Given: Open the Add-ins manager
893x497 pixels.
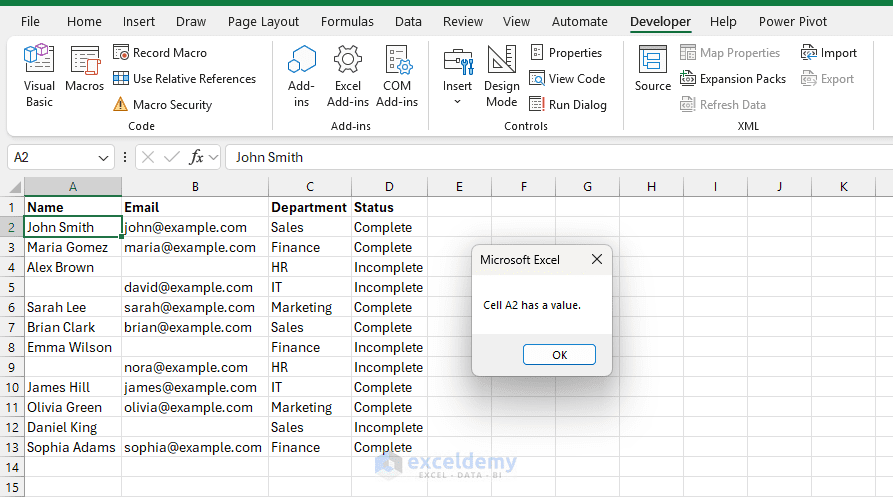Looking at the screenshot, I should point(301,76).
